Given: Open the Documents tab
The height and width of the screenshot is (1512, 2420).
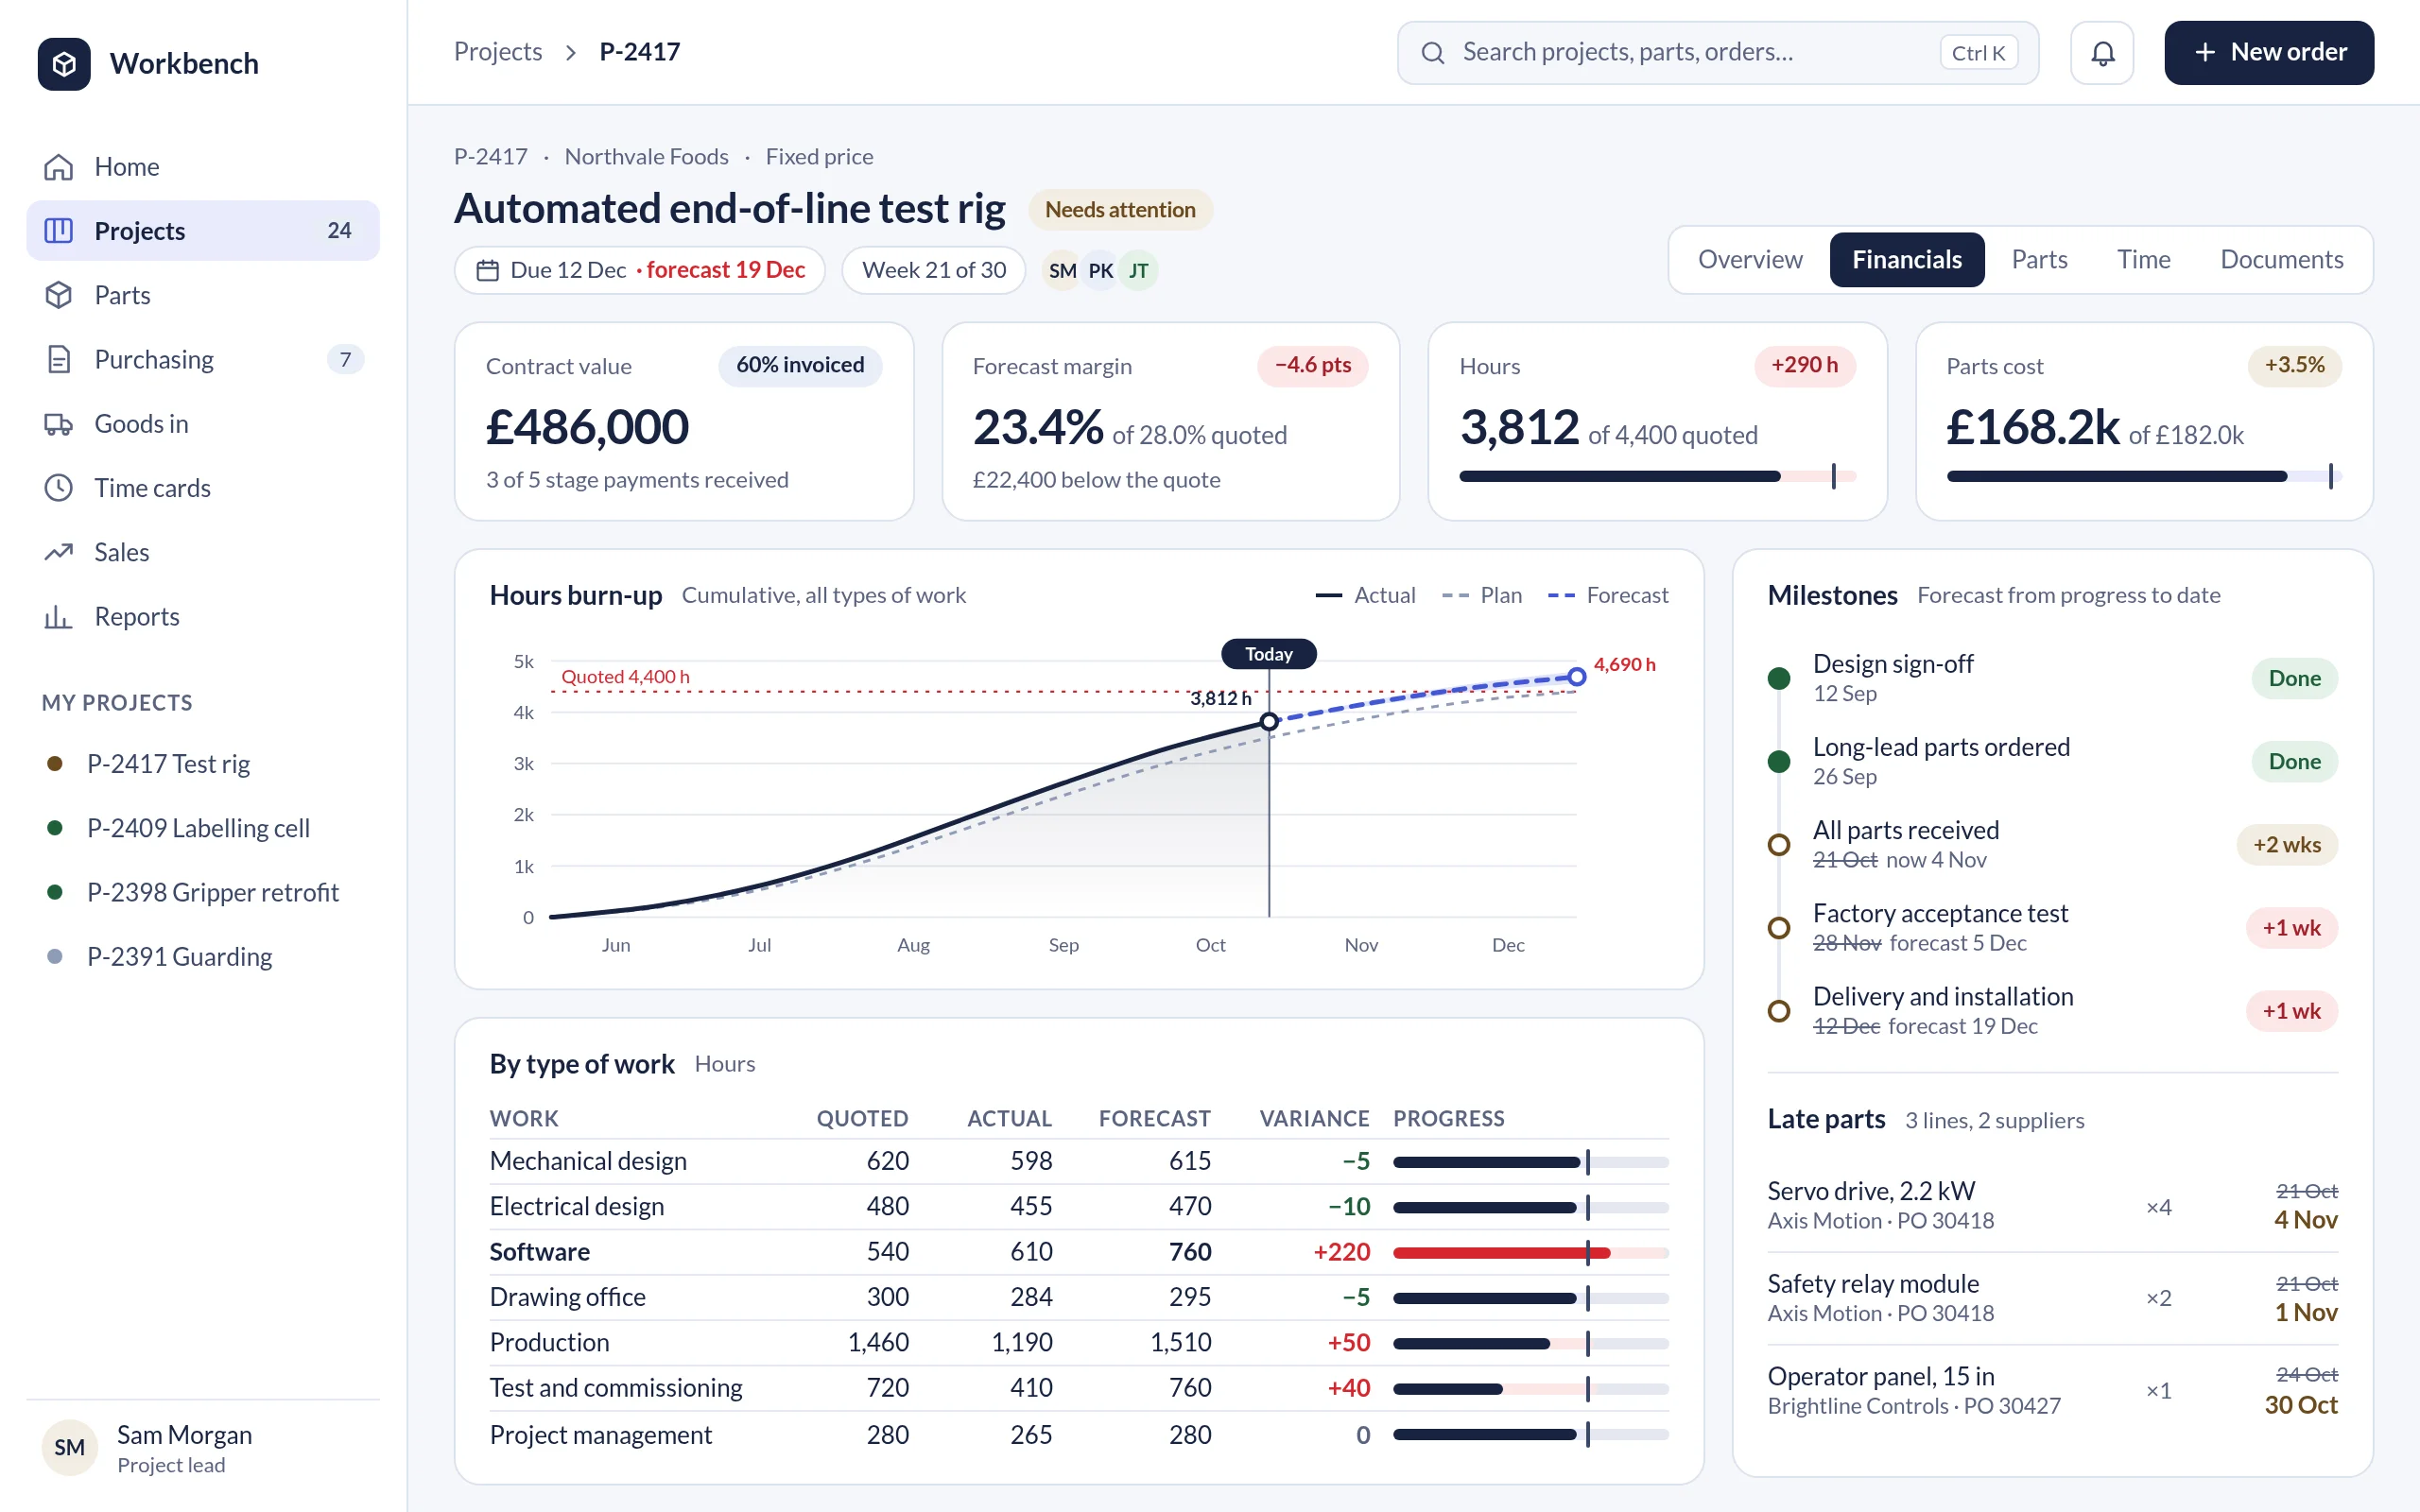Looking at the screenshot, I should coord(2281,260).
